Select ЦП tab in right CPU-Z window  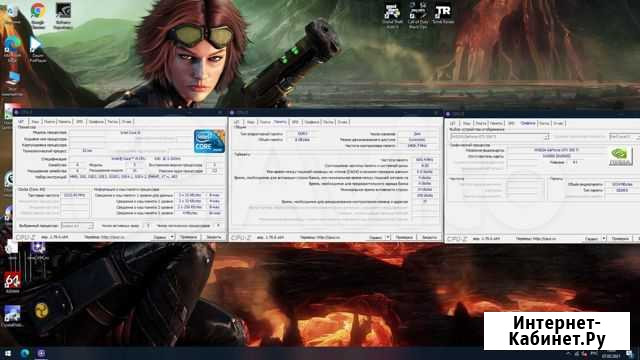click(x=453, y=123)
